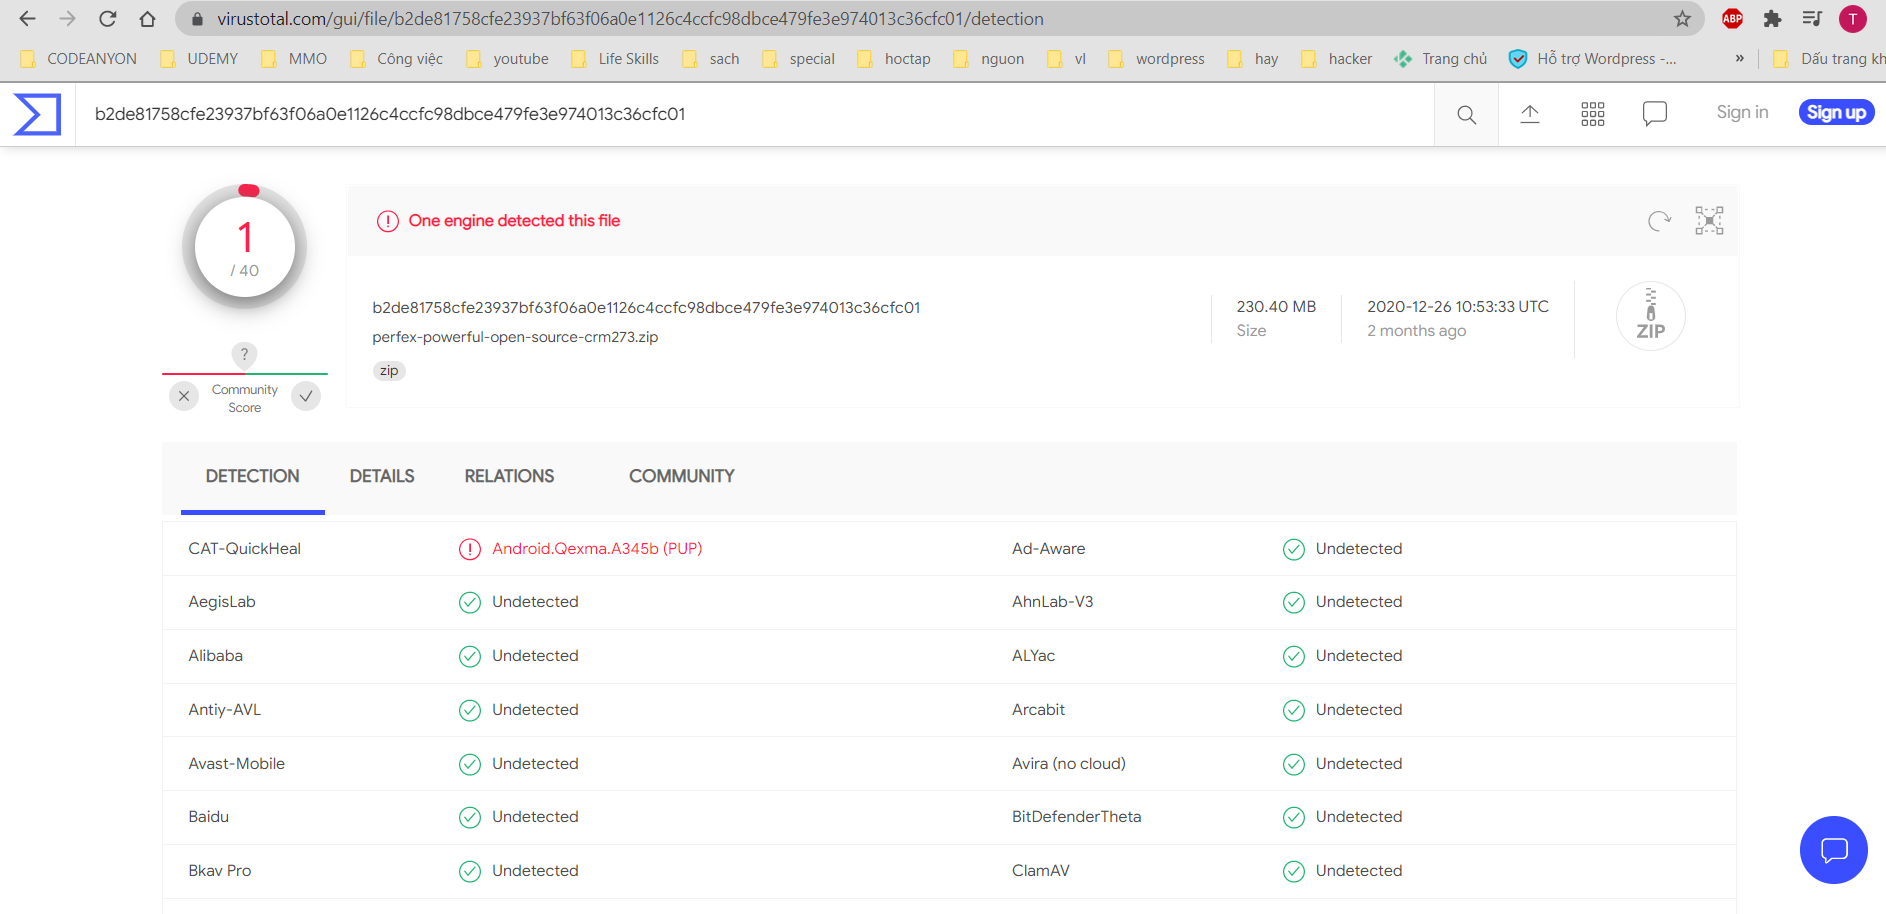Viewport: 1886px width, 914px height.
Task: Open the Hỗ trợ Wordpress bookmark
Action: (1594, 59)
